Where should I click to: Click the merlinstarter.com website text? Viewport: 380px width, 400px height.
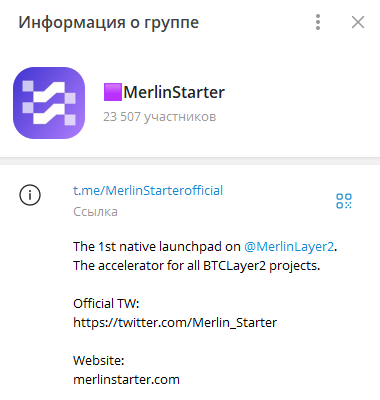[126, 380]
